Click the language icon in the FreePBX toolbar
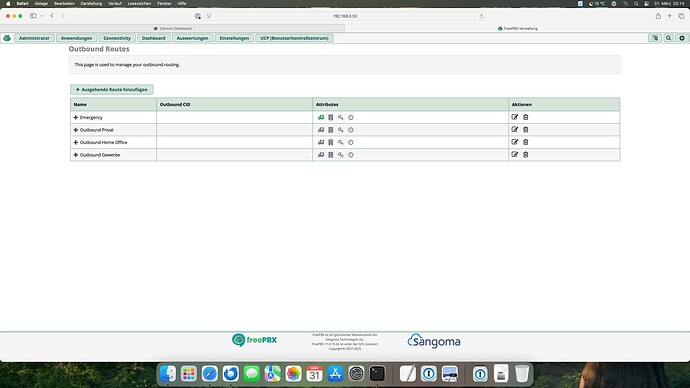 click(655, 38)
